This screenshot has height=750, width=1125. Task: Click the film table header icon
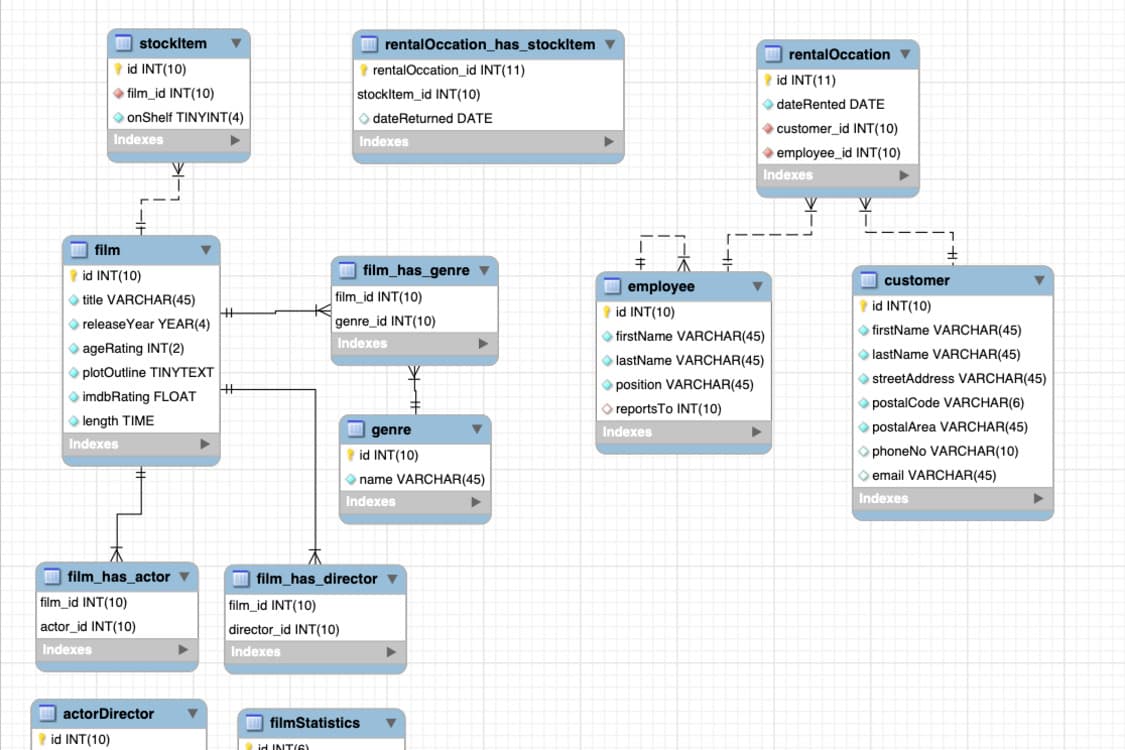[79, 250]
